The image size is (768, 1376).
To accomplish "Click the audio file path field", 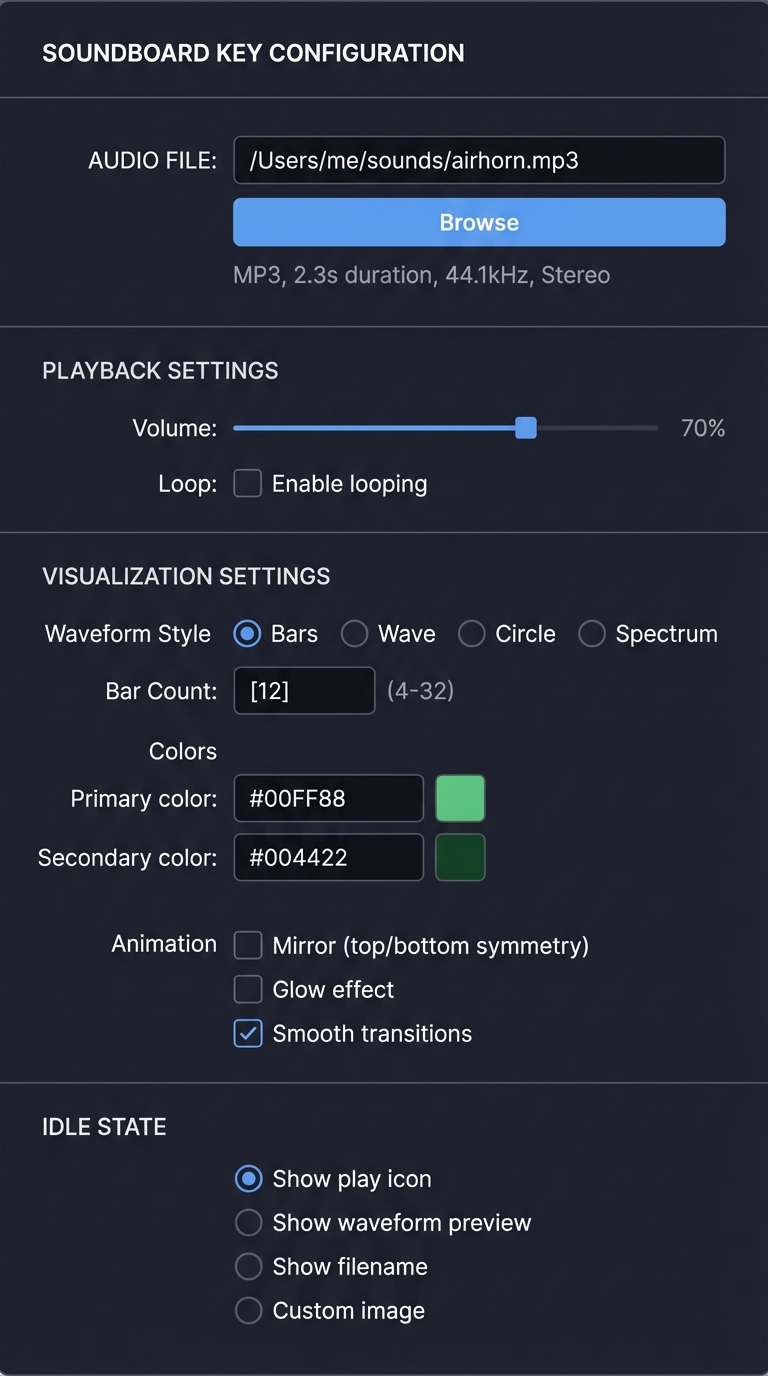I will [478, 160].
